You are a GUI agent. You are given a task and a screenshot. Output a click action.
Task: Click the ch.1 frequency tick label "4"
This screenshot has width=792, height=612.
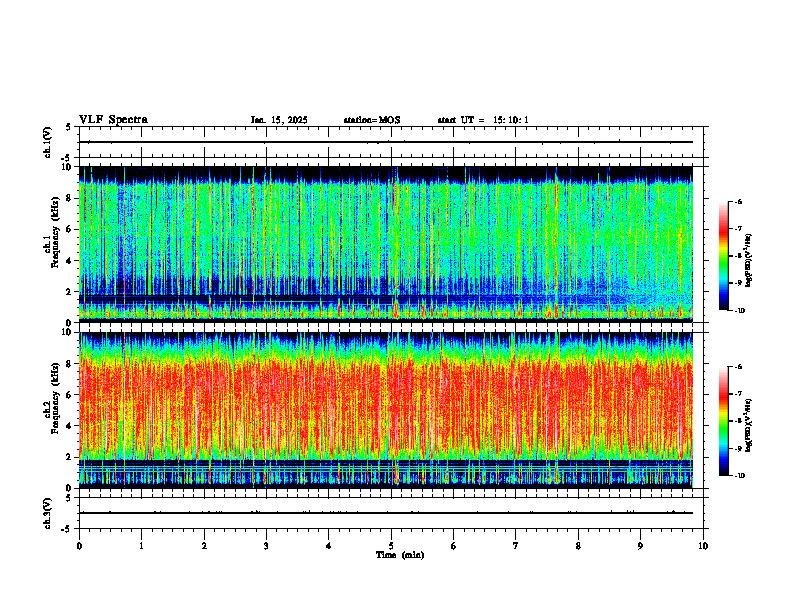(x=70, y=261)
